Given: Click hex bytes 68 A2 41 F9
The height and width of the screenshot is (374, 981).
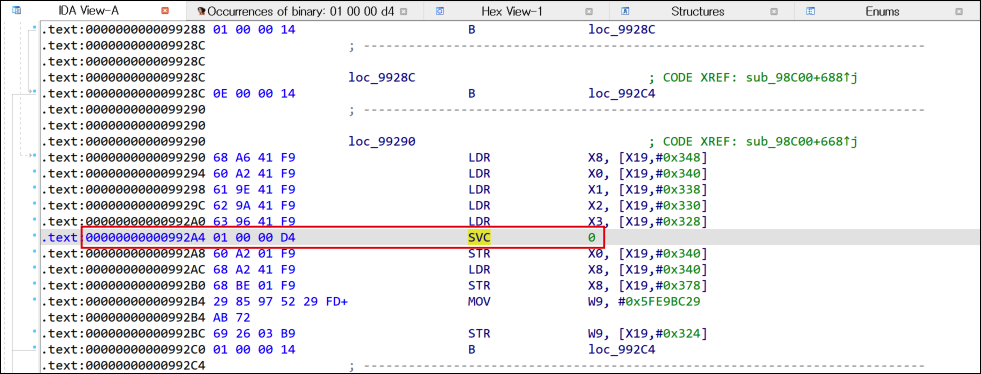Looking at the screenshot, I should pyautogui.click(x=254, y=270).
